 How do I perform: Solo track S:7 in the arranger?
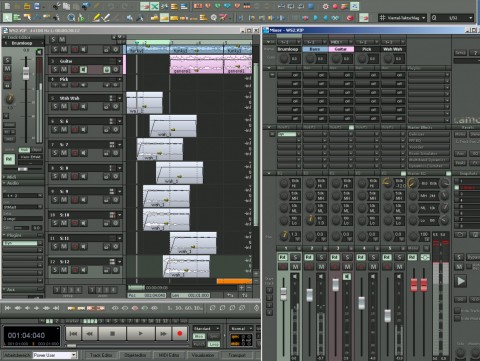55,153
